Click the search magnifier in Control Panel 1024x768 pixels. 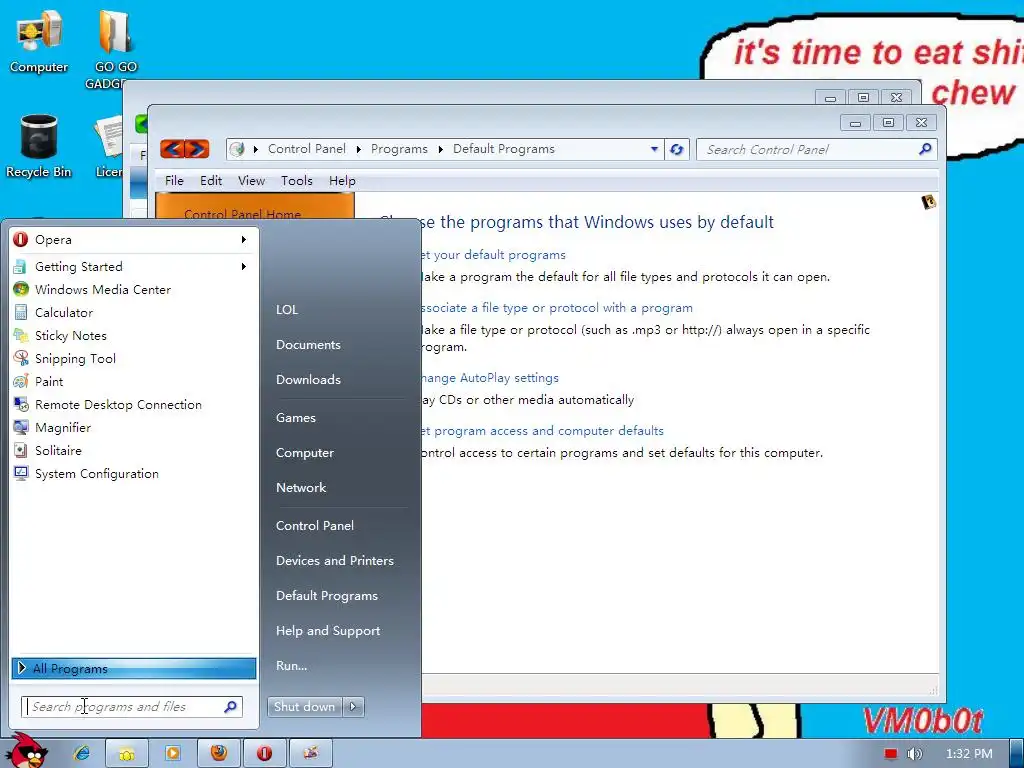(x=925, y=150)
